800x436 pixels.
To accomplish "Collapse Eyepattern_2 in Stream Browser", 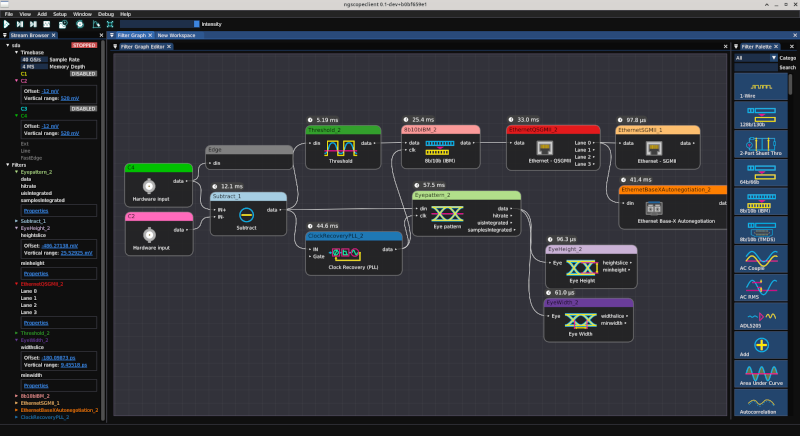I will 16,172.
